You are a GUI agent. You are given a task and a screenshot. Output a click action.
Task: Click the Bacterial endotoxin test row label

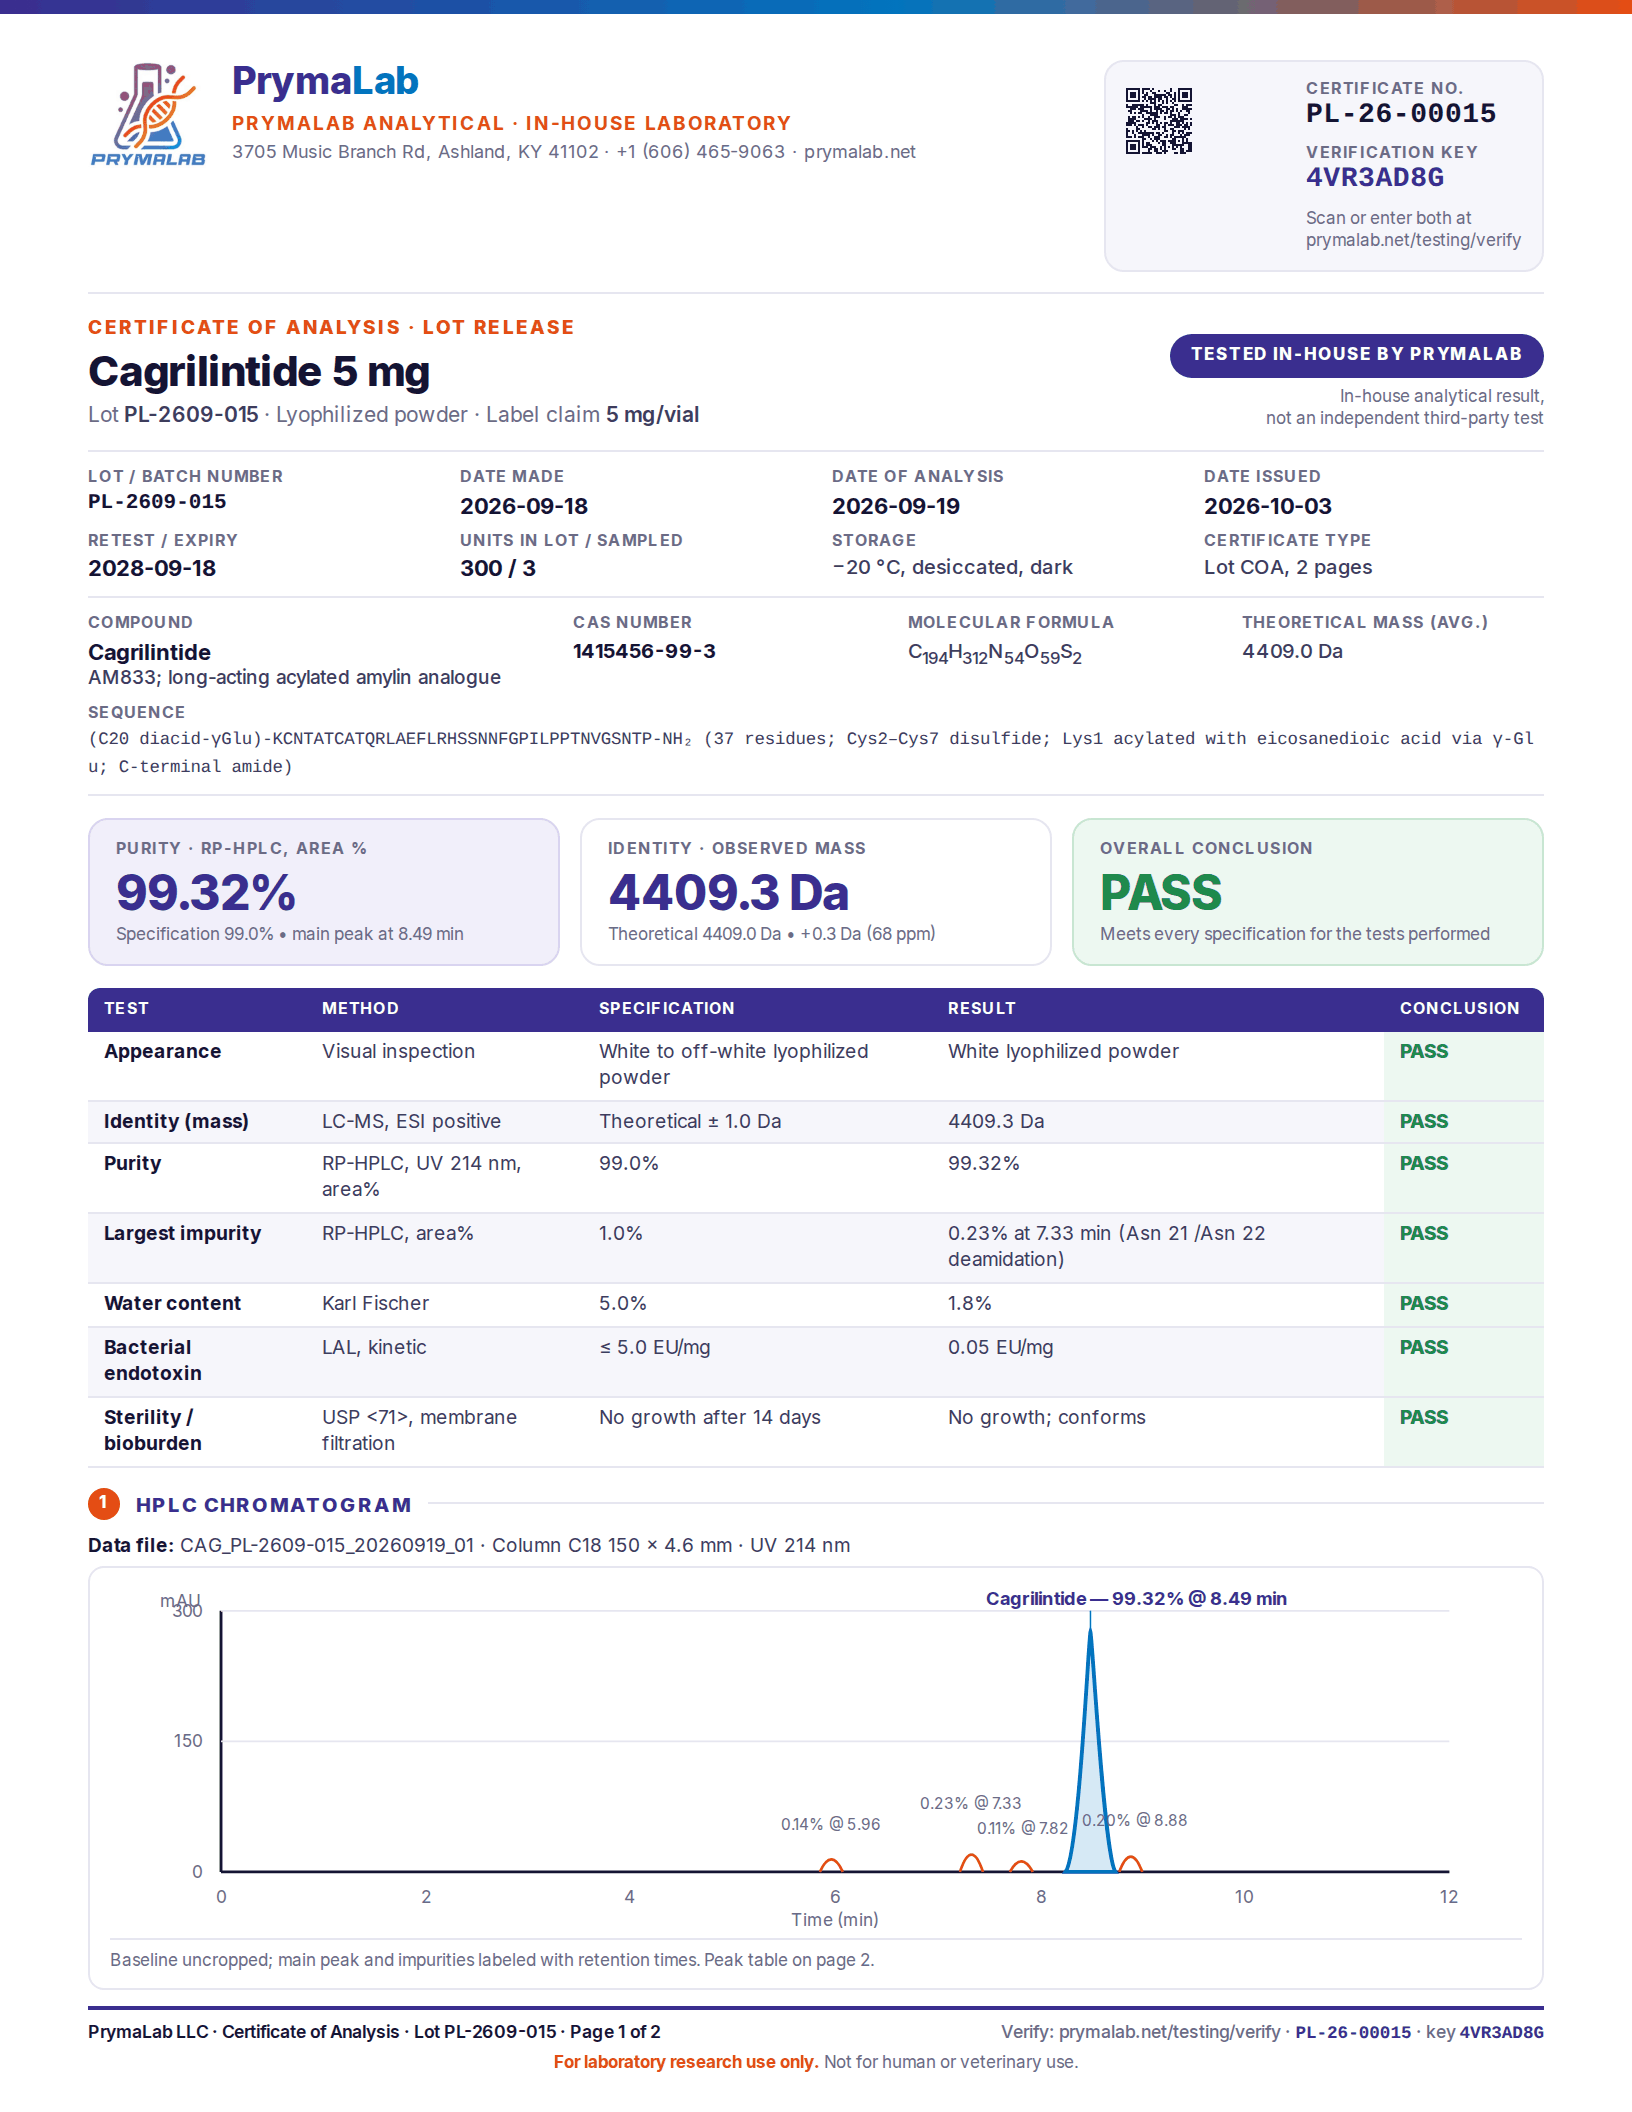tap(153, 1360)
